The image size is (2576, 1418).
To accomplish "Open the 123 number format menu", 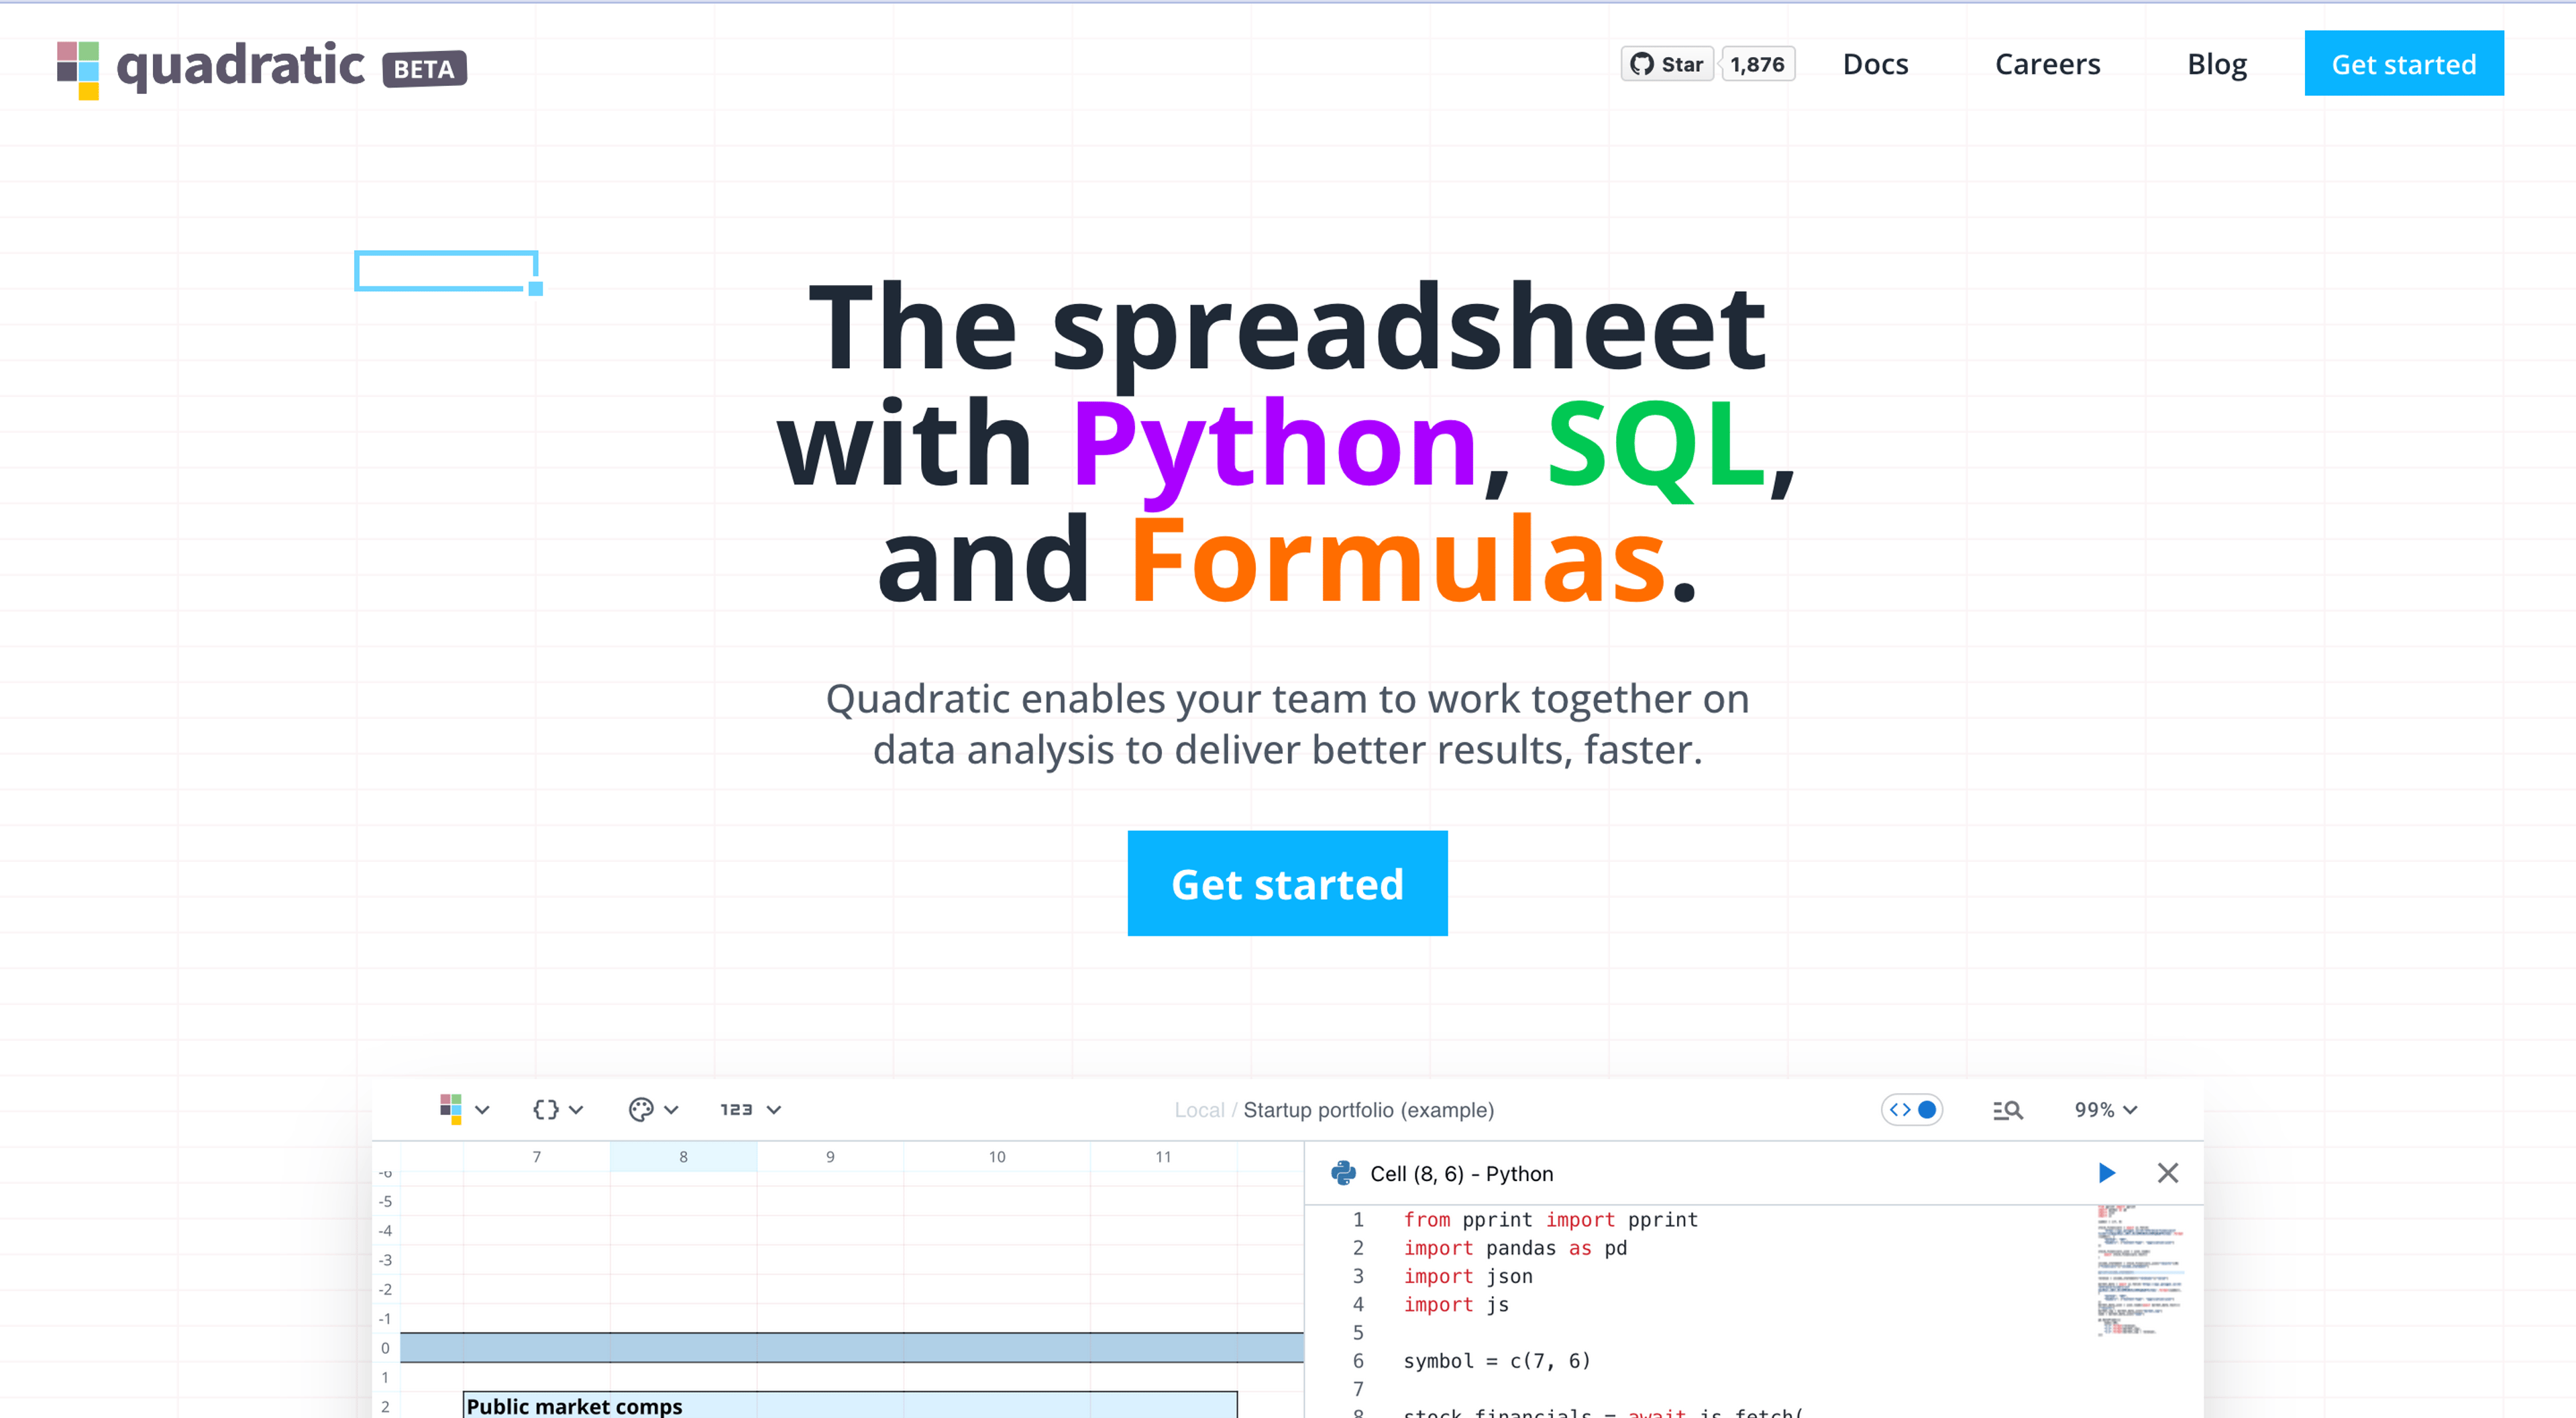I will [x=750, y=1109].
